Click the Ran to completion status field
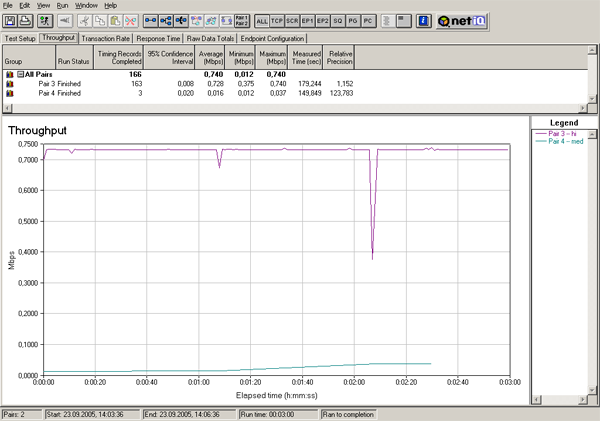 pyautogui.click(x=349, y=414)
